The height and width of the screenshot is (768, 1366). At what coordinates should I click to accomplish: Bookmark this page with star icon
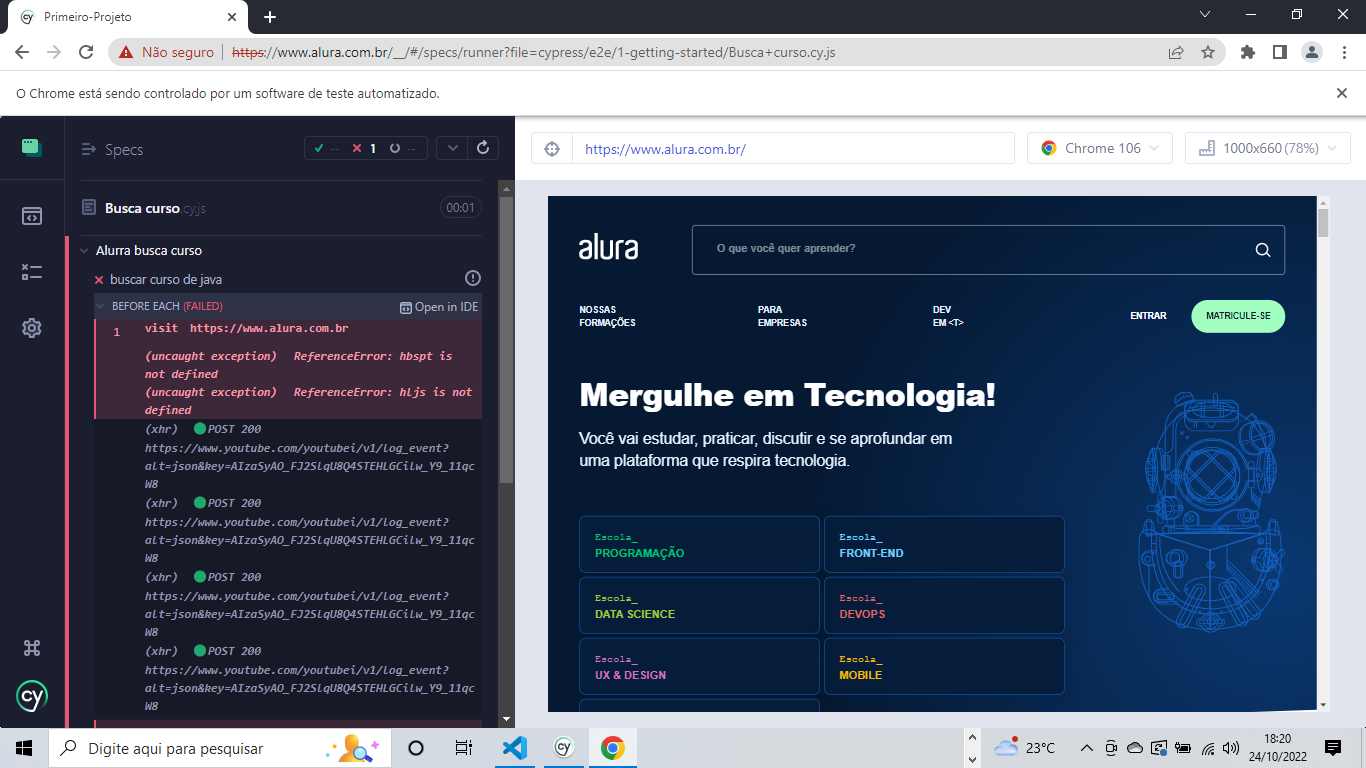tap(1208, 52)
